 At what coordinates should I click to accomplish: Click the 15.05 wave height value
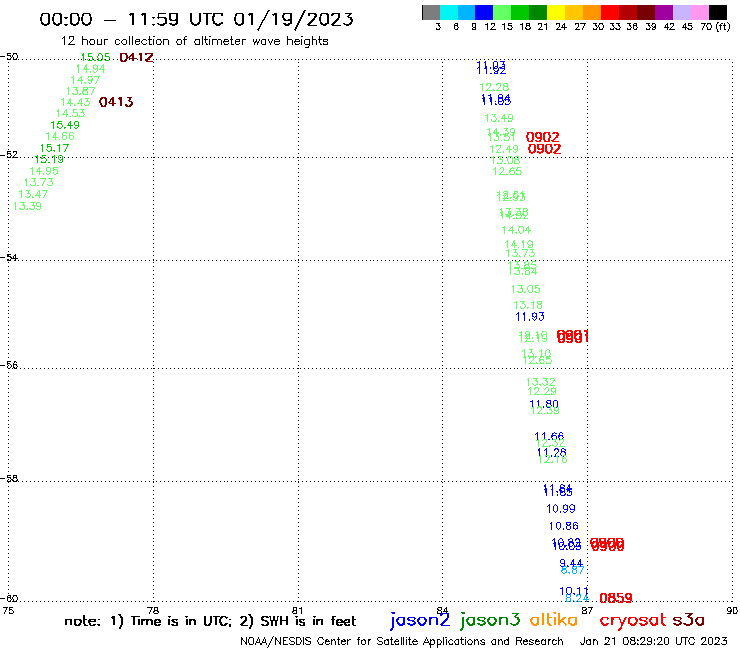tap(95, 57)
